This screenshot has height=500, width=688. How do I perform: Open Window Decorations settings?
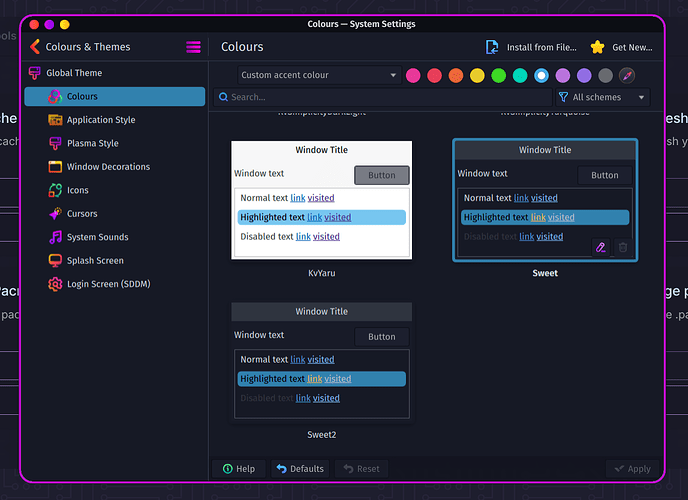click(107, 167)
